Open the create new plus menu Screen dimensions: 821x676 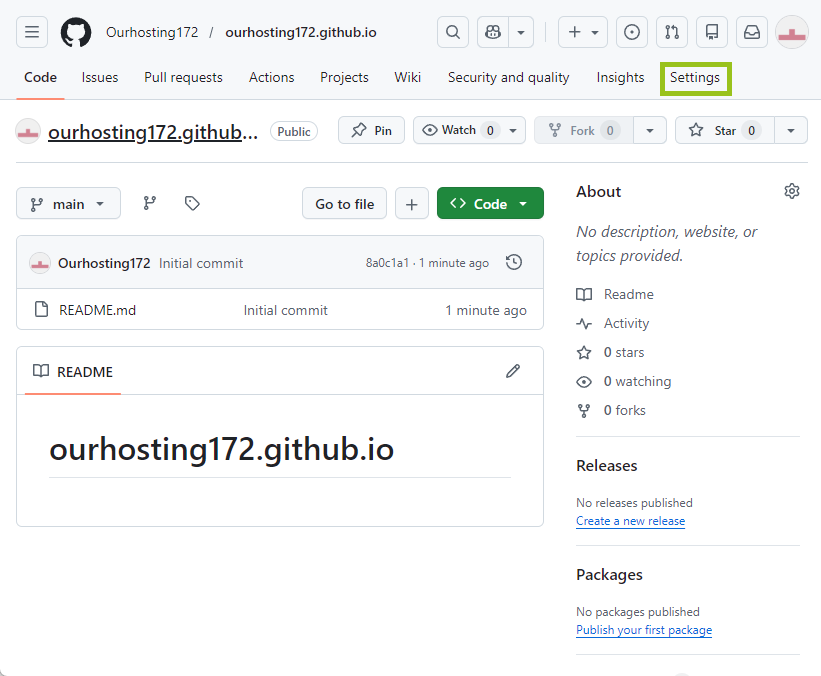pos(583,32)
